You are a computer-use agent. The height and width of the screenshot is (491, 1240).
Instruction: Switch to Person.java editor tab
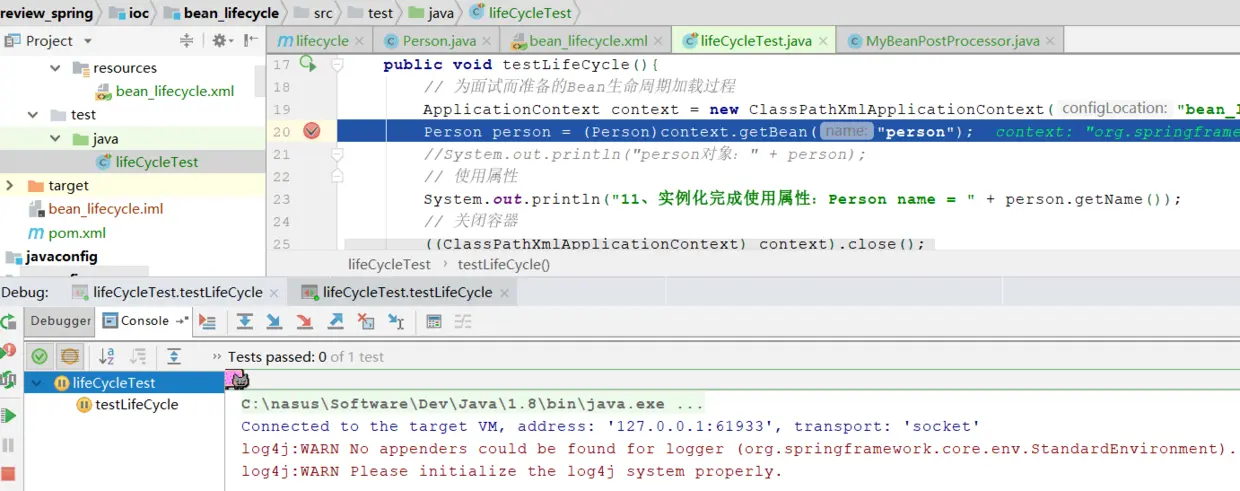[439, 41]
